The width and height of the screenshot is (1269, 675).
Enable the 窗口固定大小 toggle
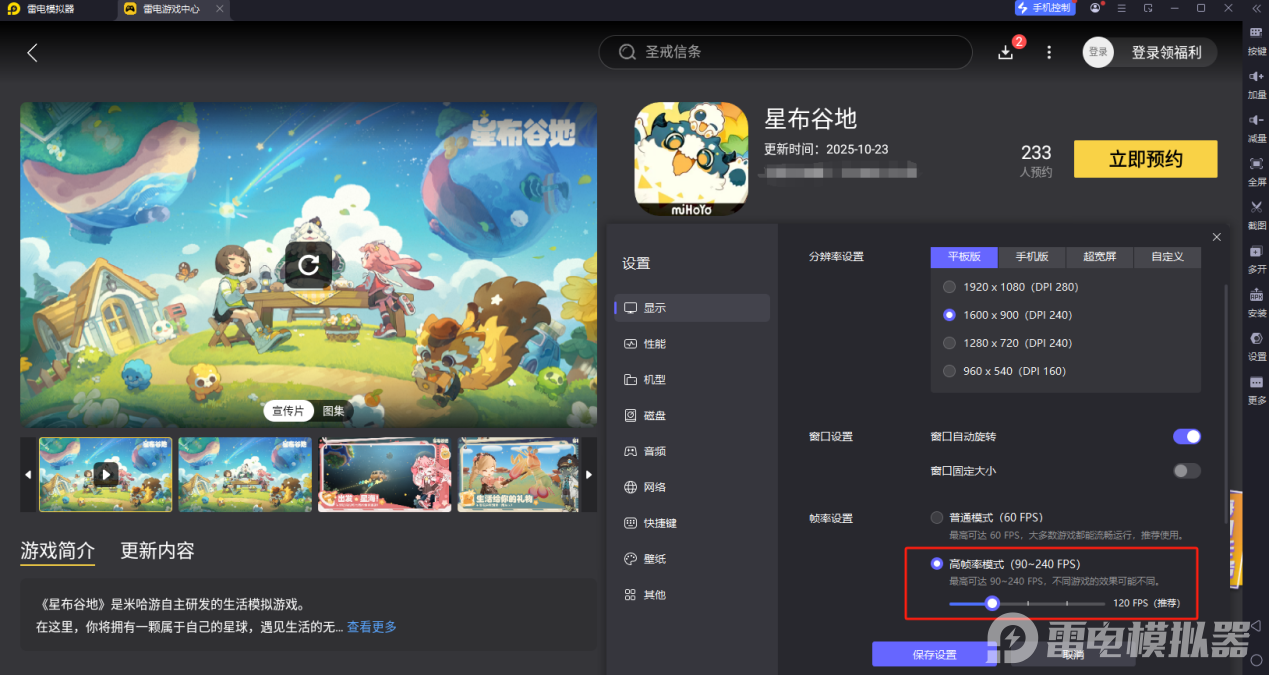pyautogui.click(x=1186, y=470)
